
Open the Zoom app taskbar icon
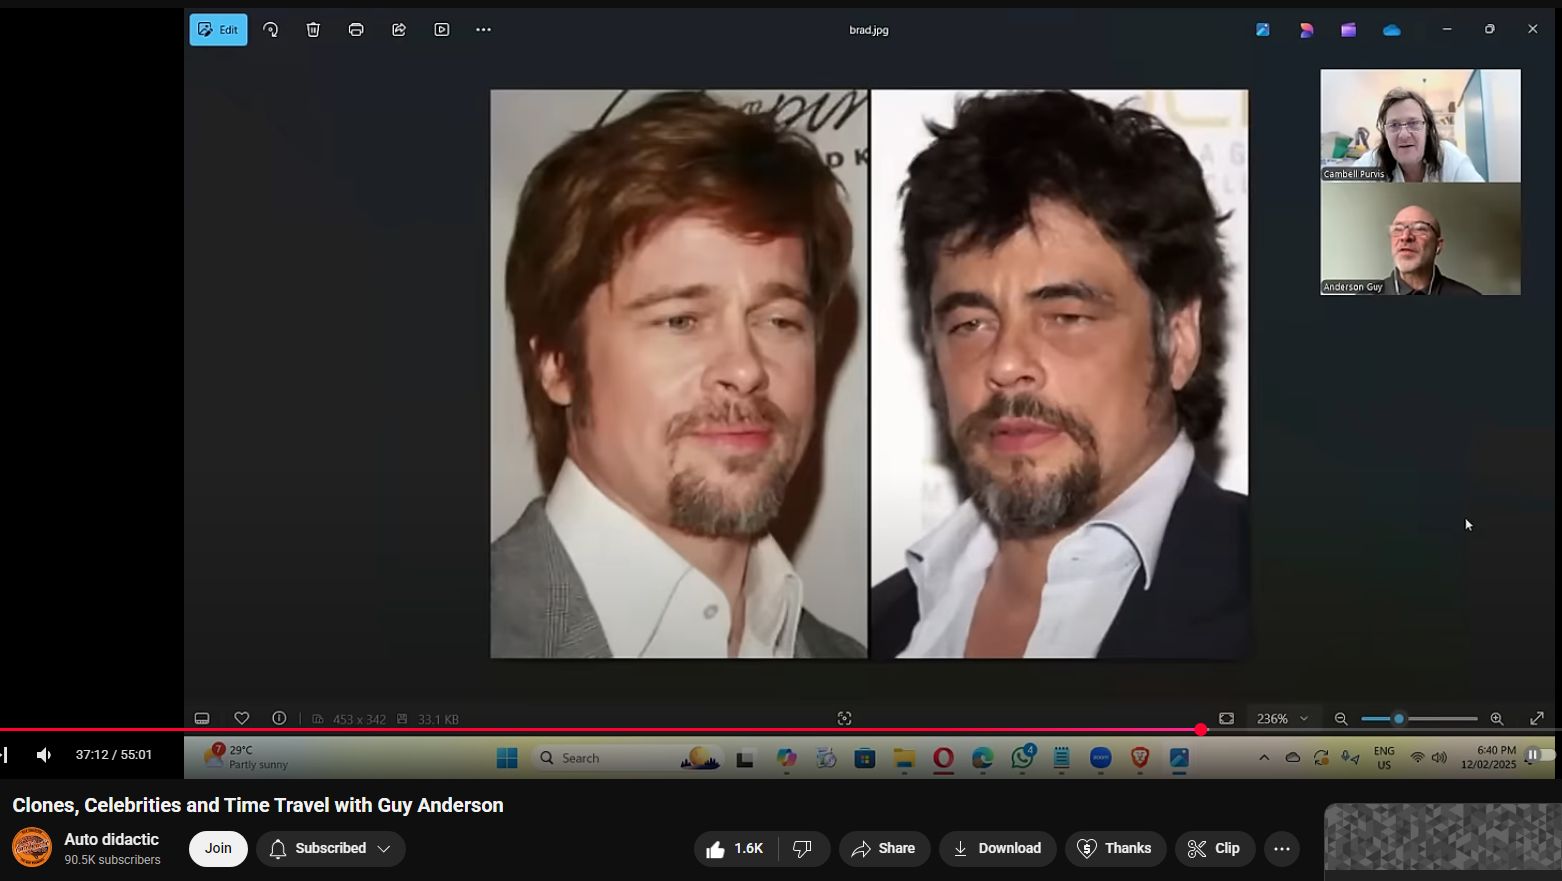point(1101,759)
